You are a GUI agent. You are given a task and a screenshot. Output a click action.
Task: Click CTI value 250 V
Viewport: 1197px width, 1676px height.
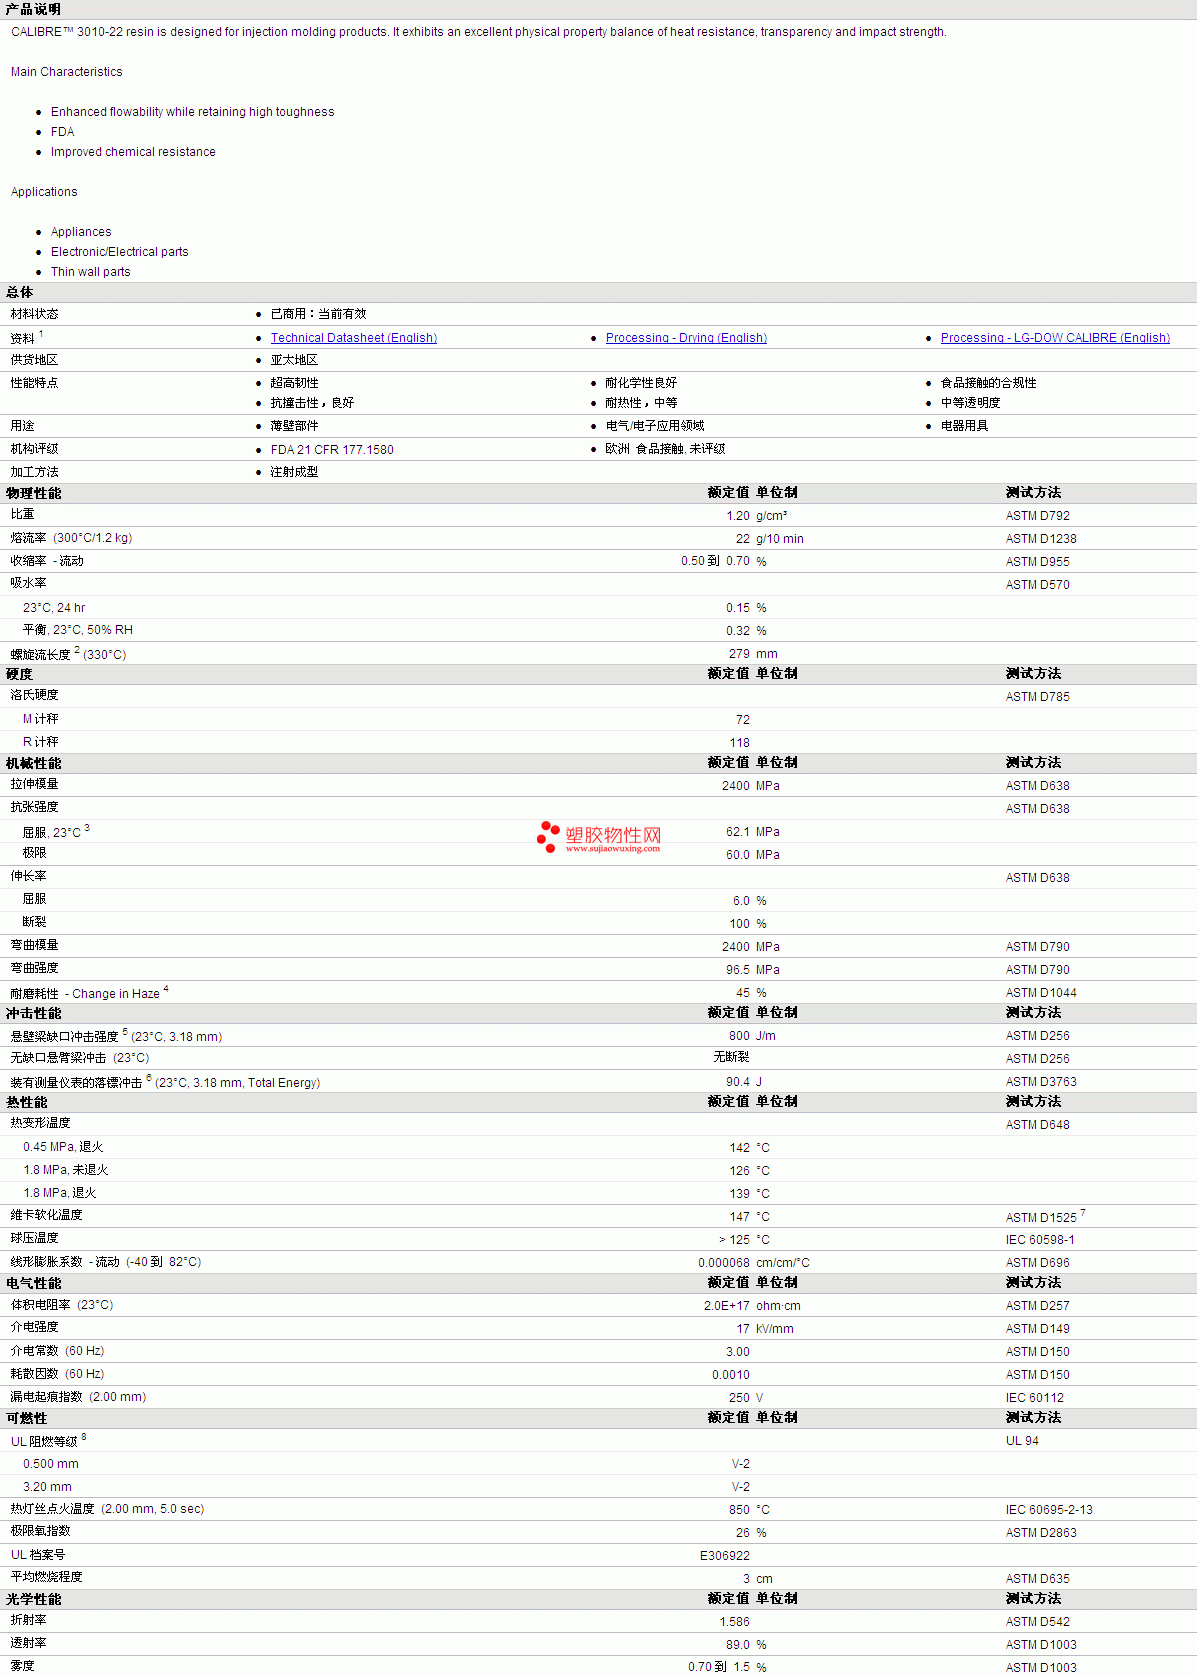[746, 1398]
